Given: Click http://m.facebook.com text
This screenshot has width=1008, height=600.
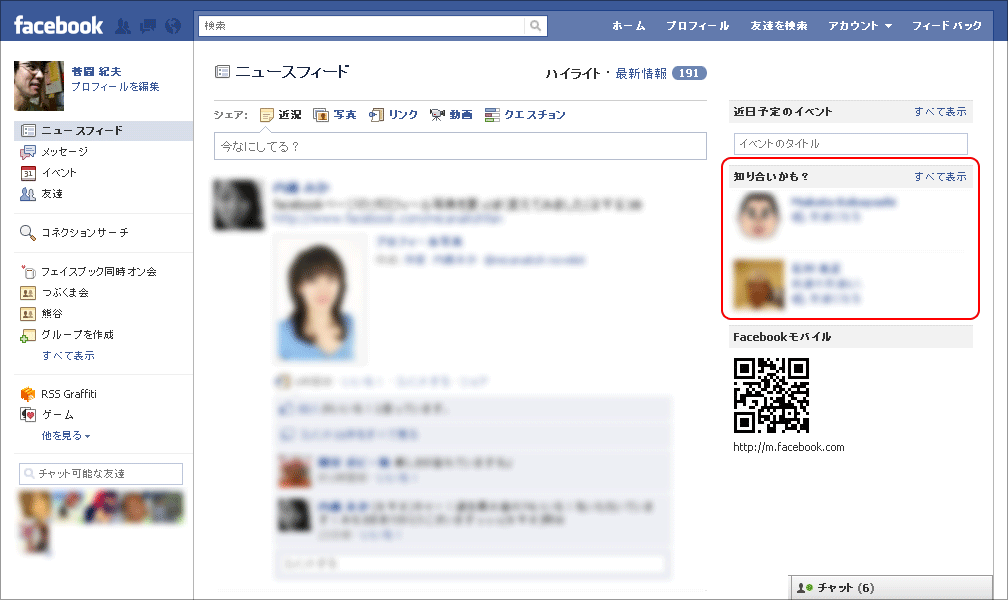Looking at the screenshot, I should [789, 447].
